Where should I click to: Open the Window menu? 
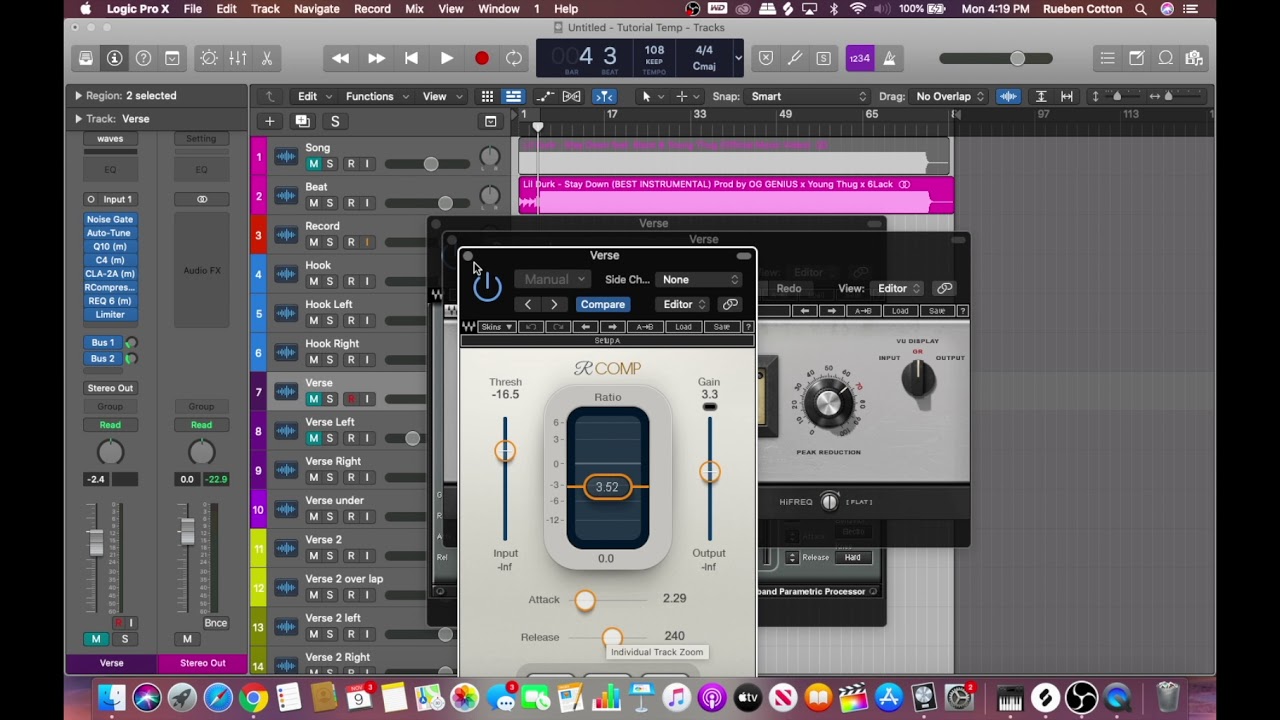point(498,9)
